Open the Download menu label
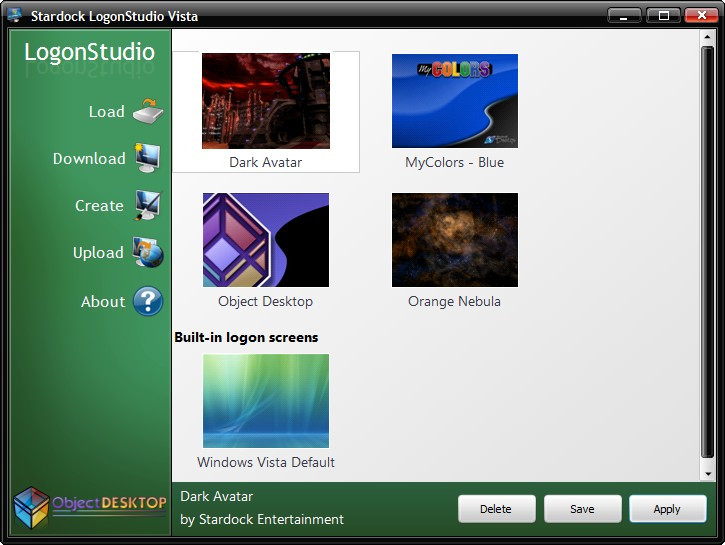Image resolution: width=725 pixels, height=545 pixels. pos(89,159)
